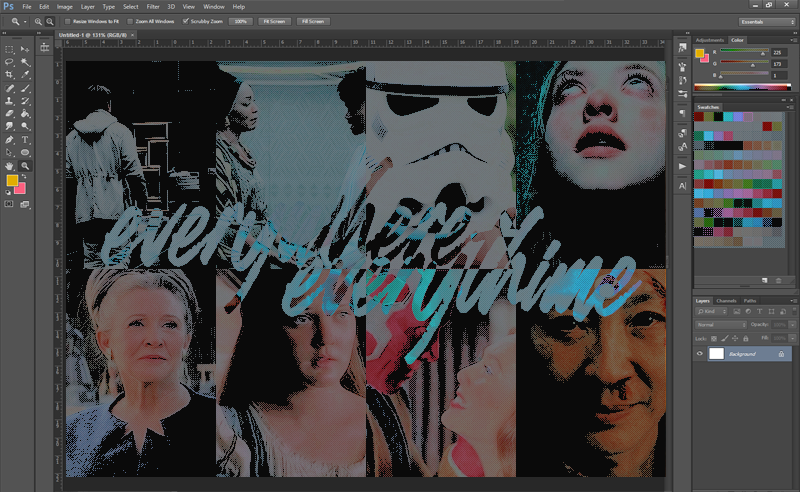Enable Resize Windows to Fit checkbox
The image size is (800, 492).
(67, 21)
